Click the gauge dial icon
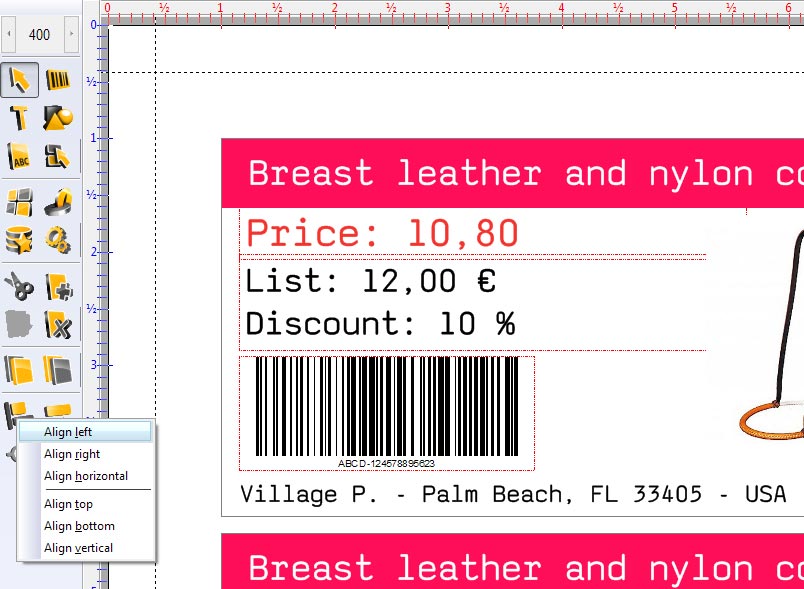Screen dimensions: 804x589 point(58,201)
